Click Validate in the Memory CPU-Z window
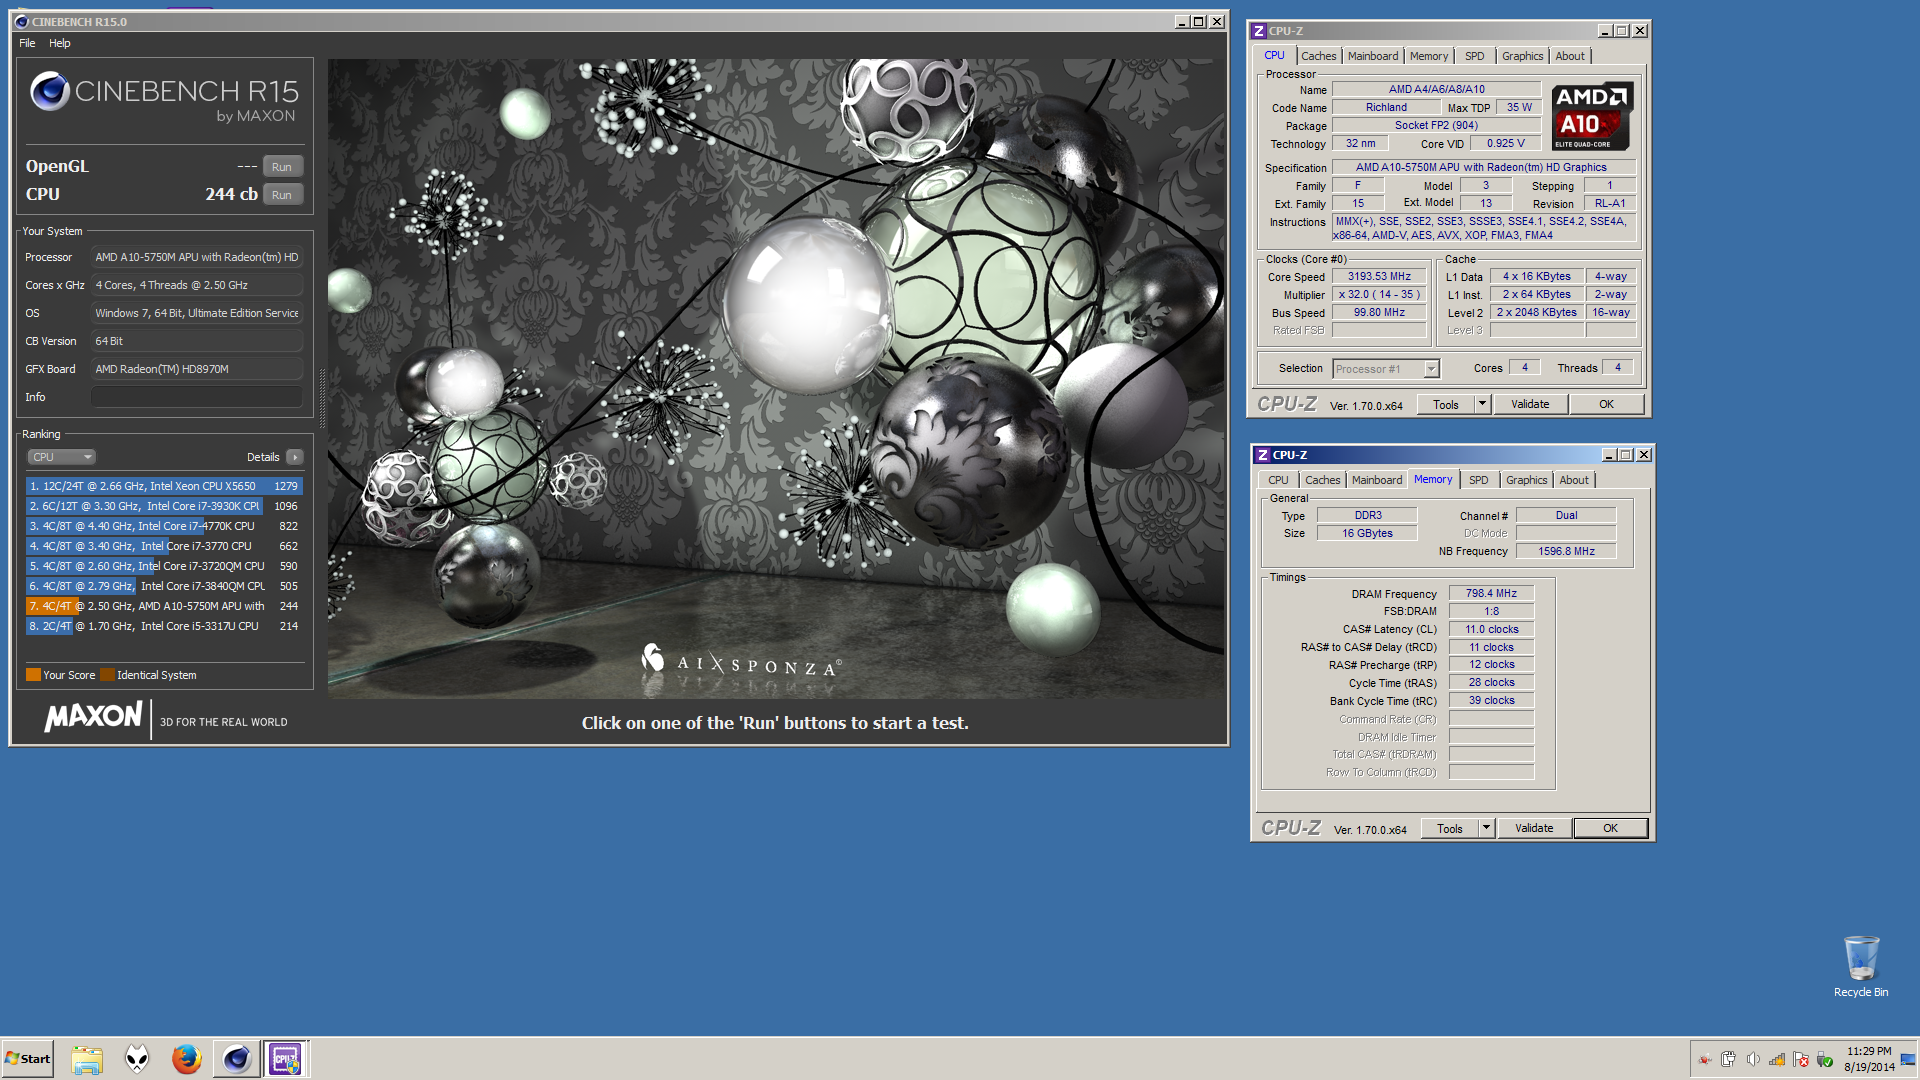The width and height of the screenshot is (1920, 1080). click(x=1534, y=828)
